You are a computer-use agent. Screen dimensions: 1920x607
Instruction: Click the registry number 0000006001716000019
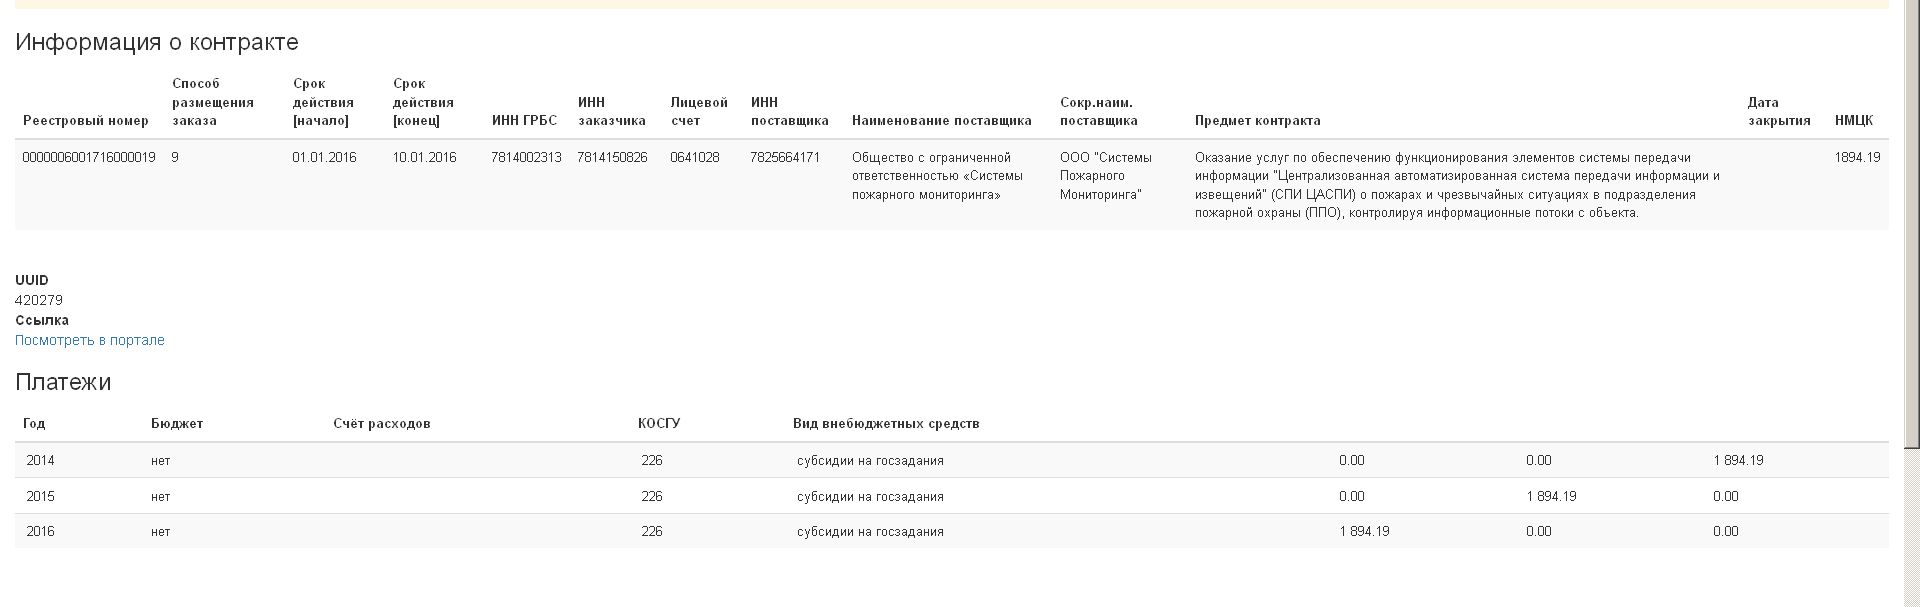coord(89,158)
